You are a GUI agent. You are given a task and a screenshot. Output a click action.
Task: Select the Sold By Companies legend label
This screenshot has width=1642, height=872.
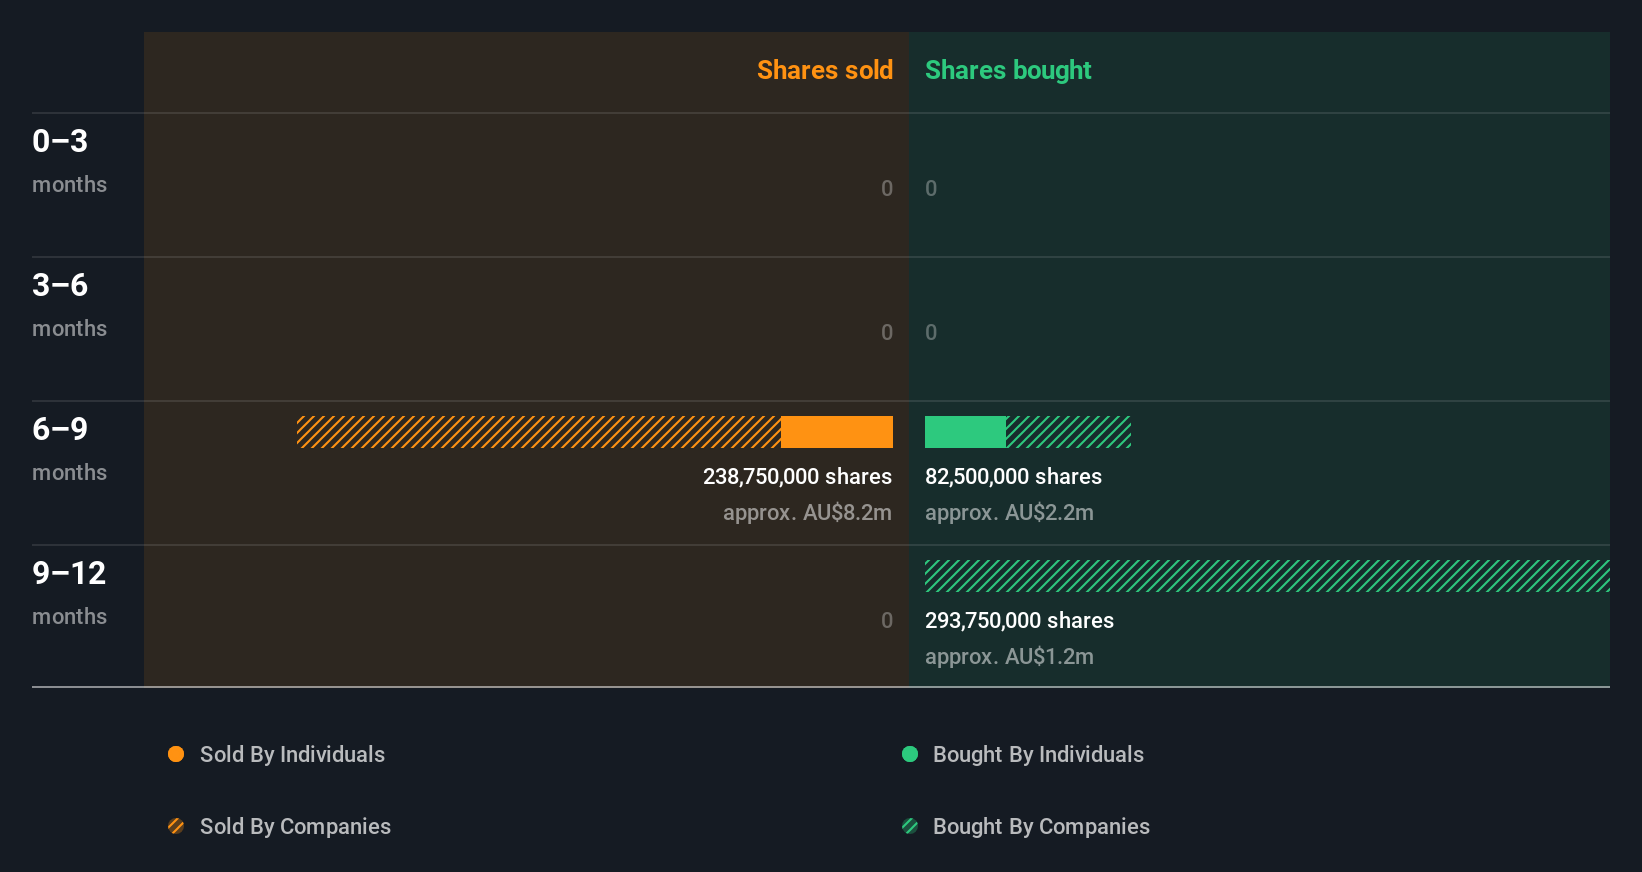(295, 827)
